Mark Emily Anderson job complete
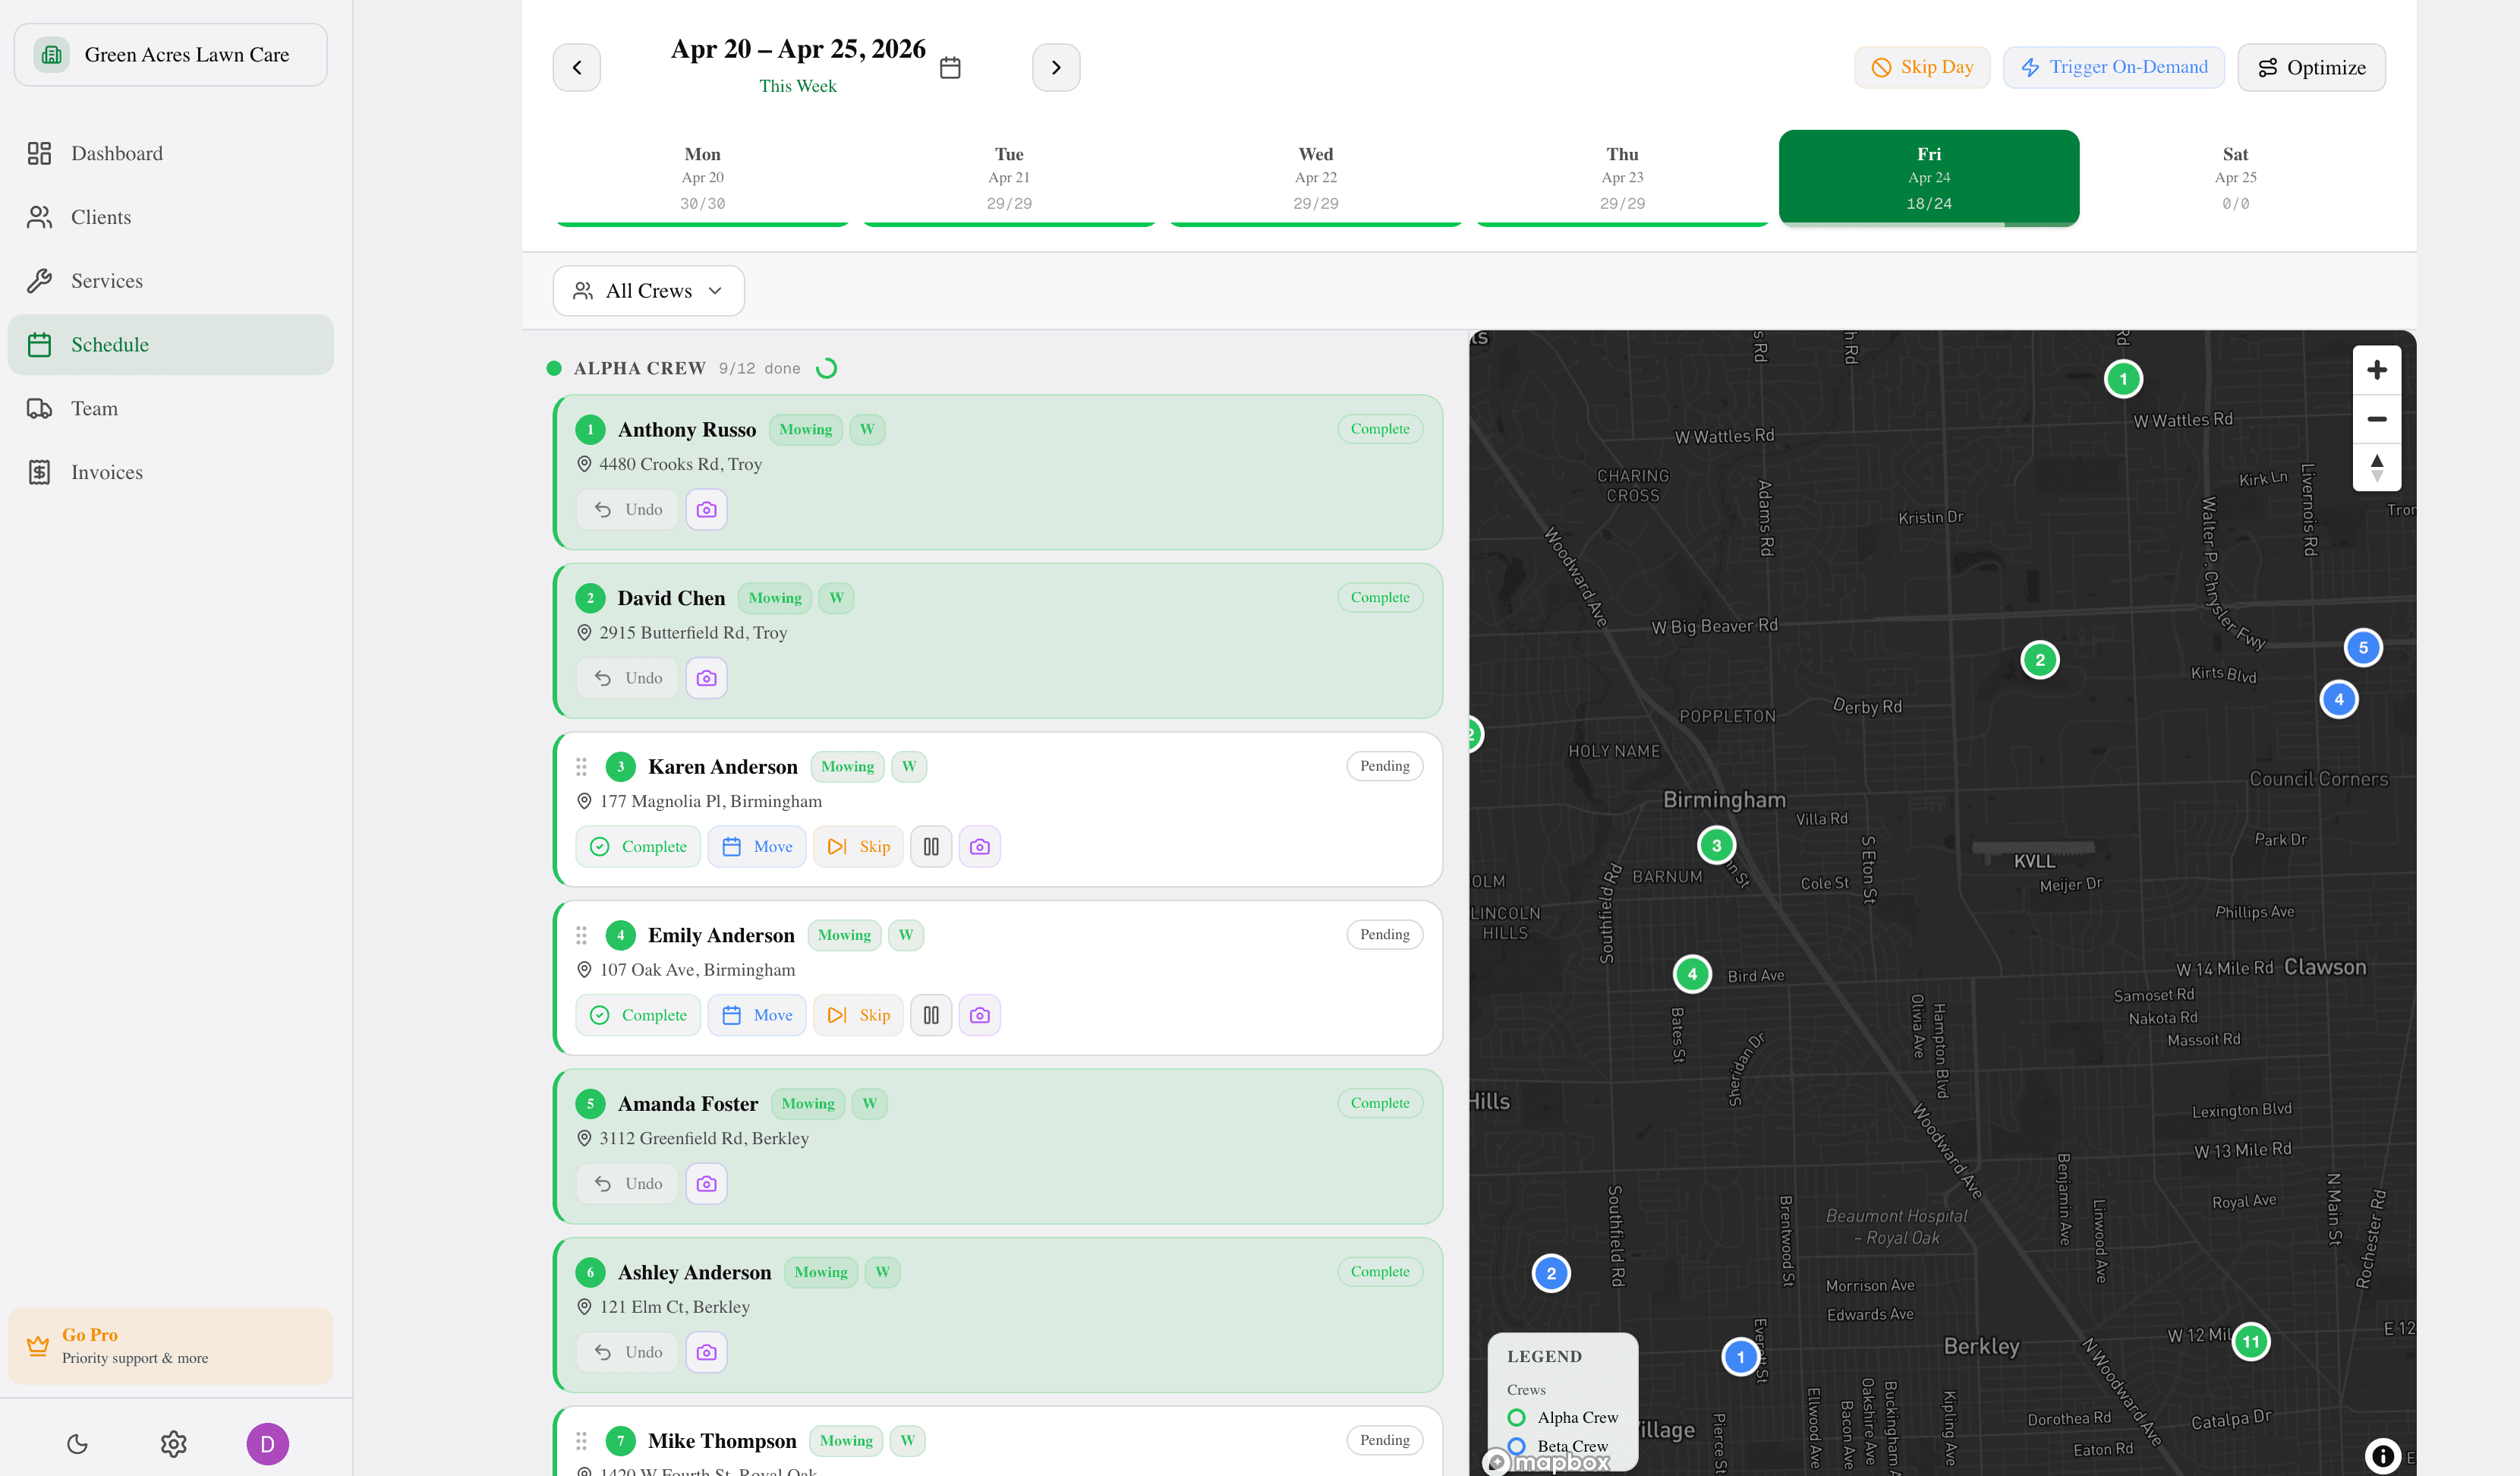2520x1476 pixels. click(638, 1015)
